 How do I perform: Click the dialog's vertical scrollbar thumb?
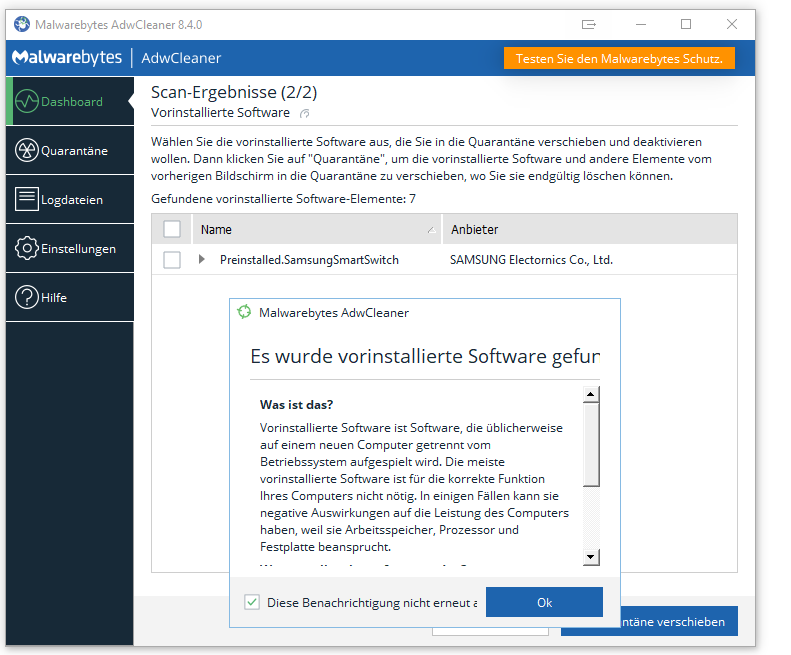point(591,443)
